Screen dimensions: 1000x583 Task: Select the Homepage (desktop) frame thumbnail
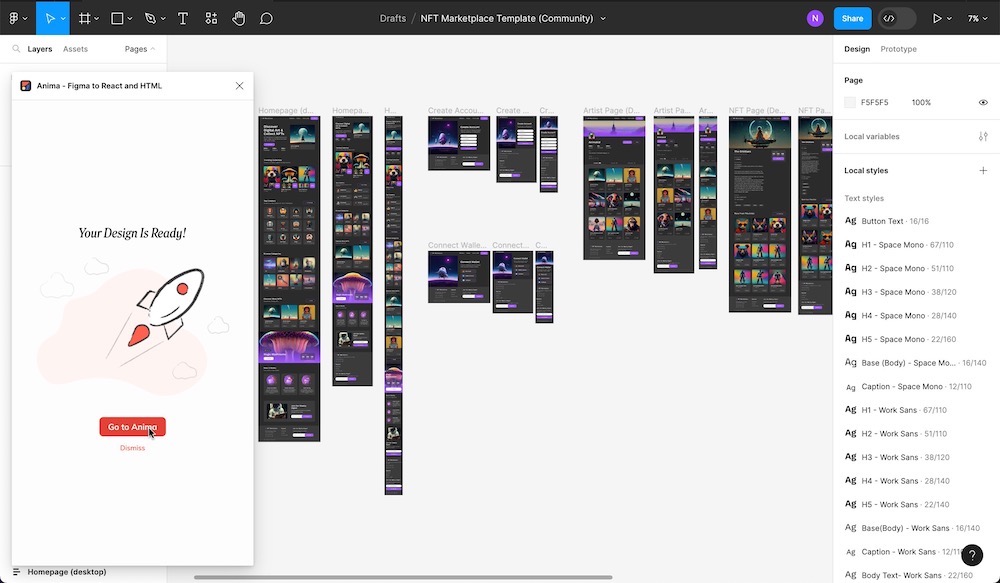[x=289, y=279]
